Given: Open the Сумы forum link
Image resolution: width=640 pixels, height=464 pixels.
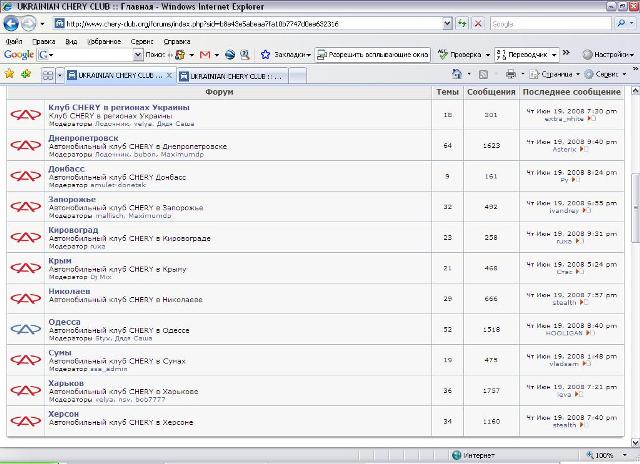Looking at the screenshot, I should (60, 352).
